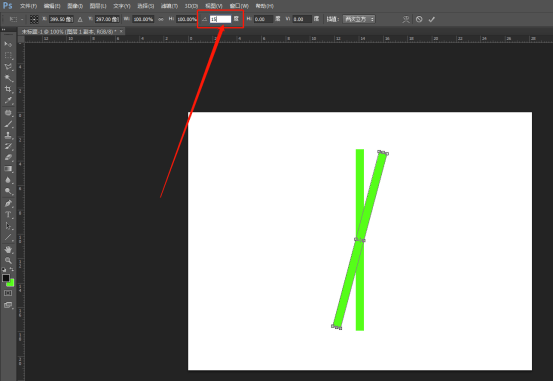Click the green background color swatch
Screen dimensions: 554x381
[x=11, y=283]
